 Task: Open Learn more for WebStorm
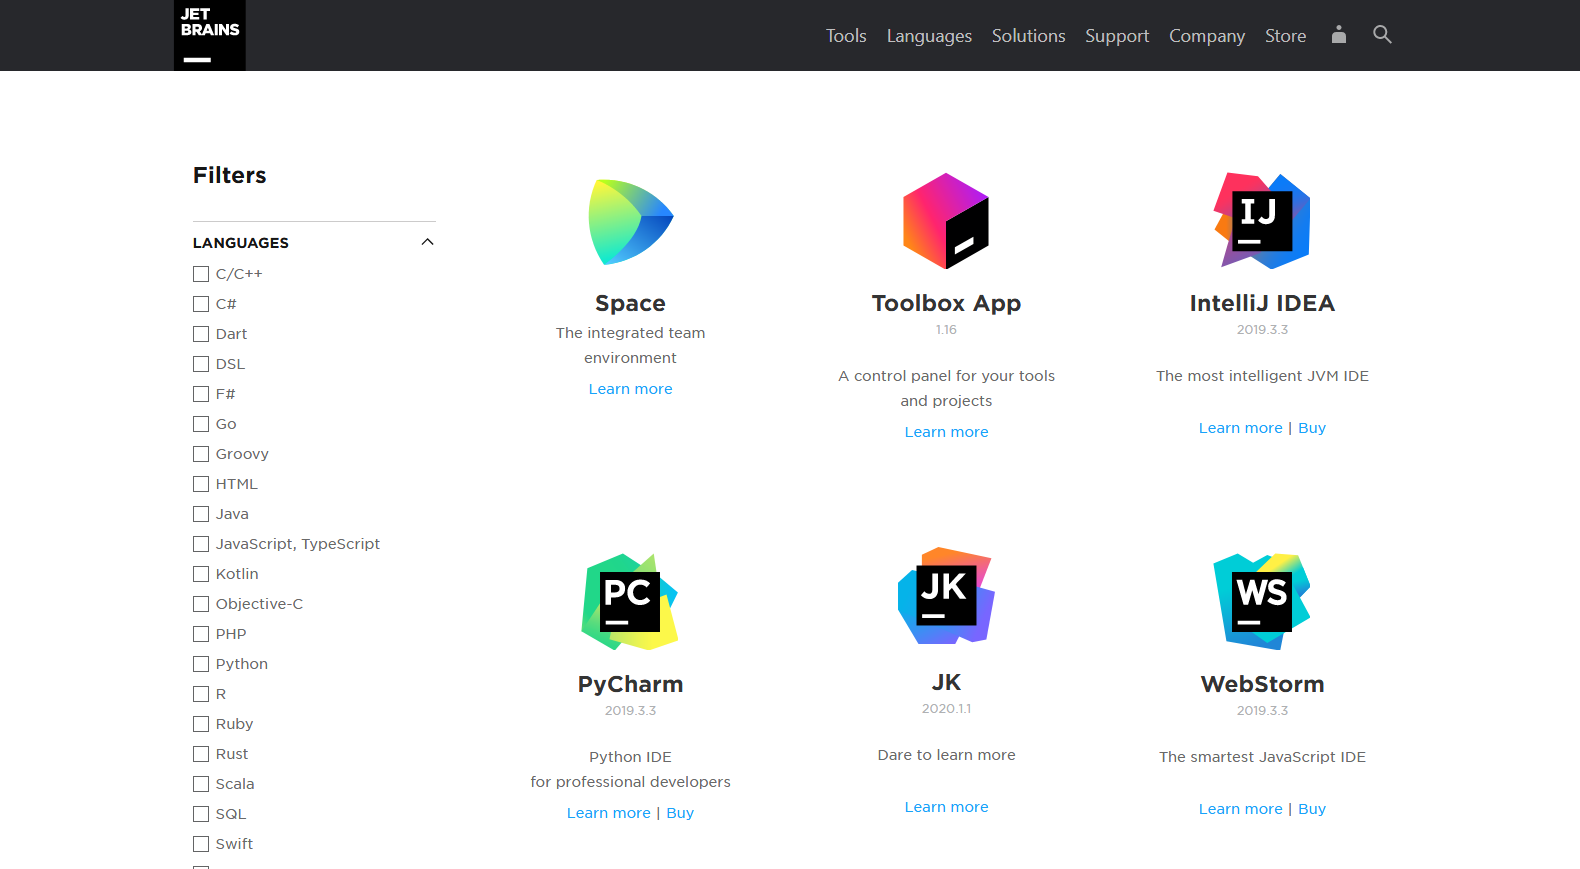1240,809
